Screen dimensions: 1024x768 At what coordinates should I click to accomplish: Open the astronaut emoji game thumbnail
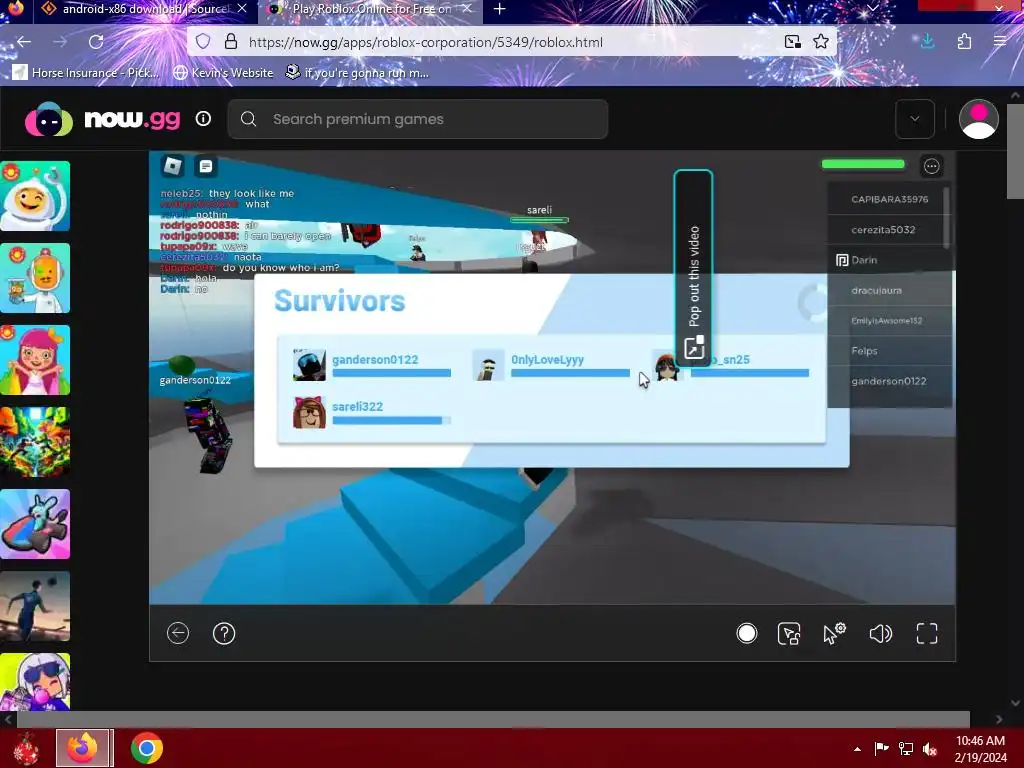pos(35,196)
